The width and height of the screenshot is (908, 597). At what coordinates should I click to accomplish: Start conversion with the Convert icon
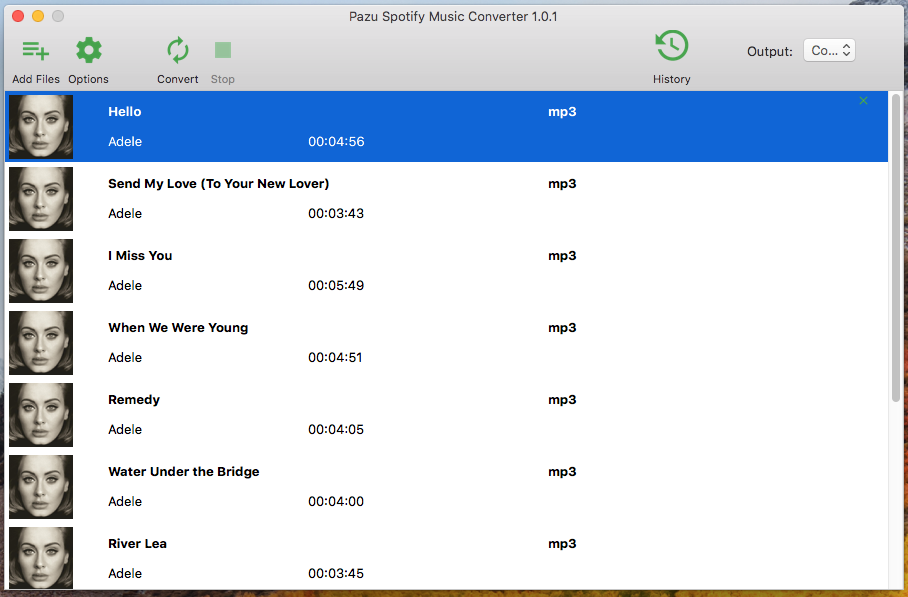tap(178, 51)
